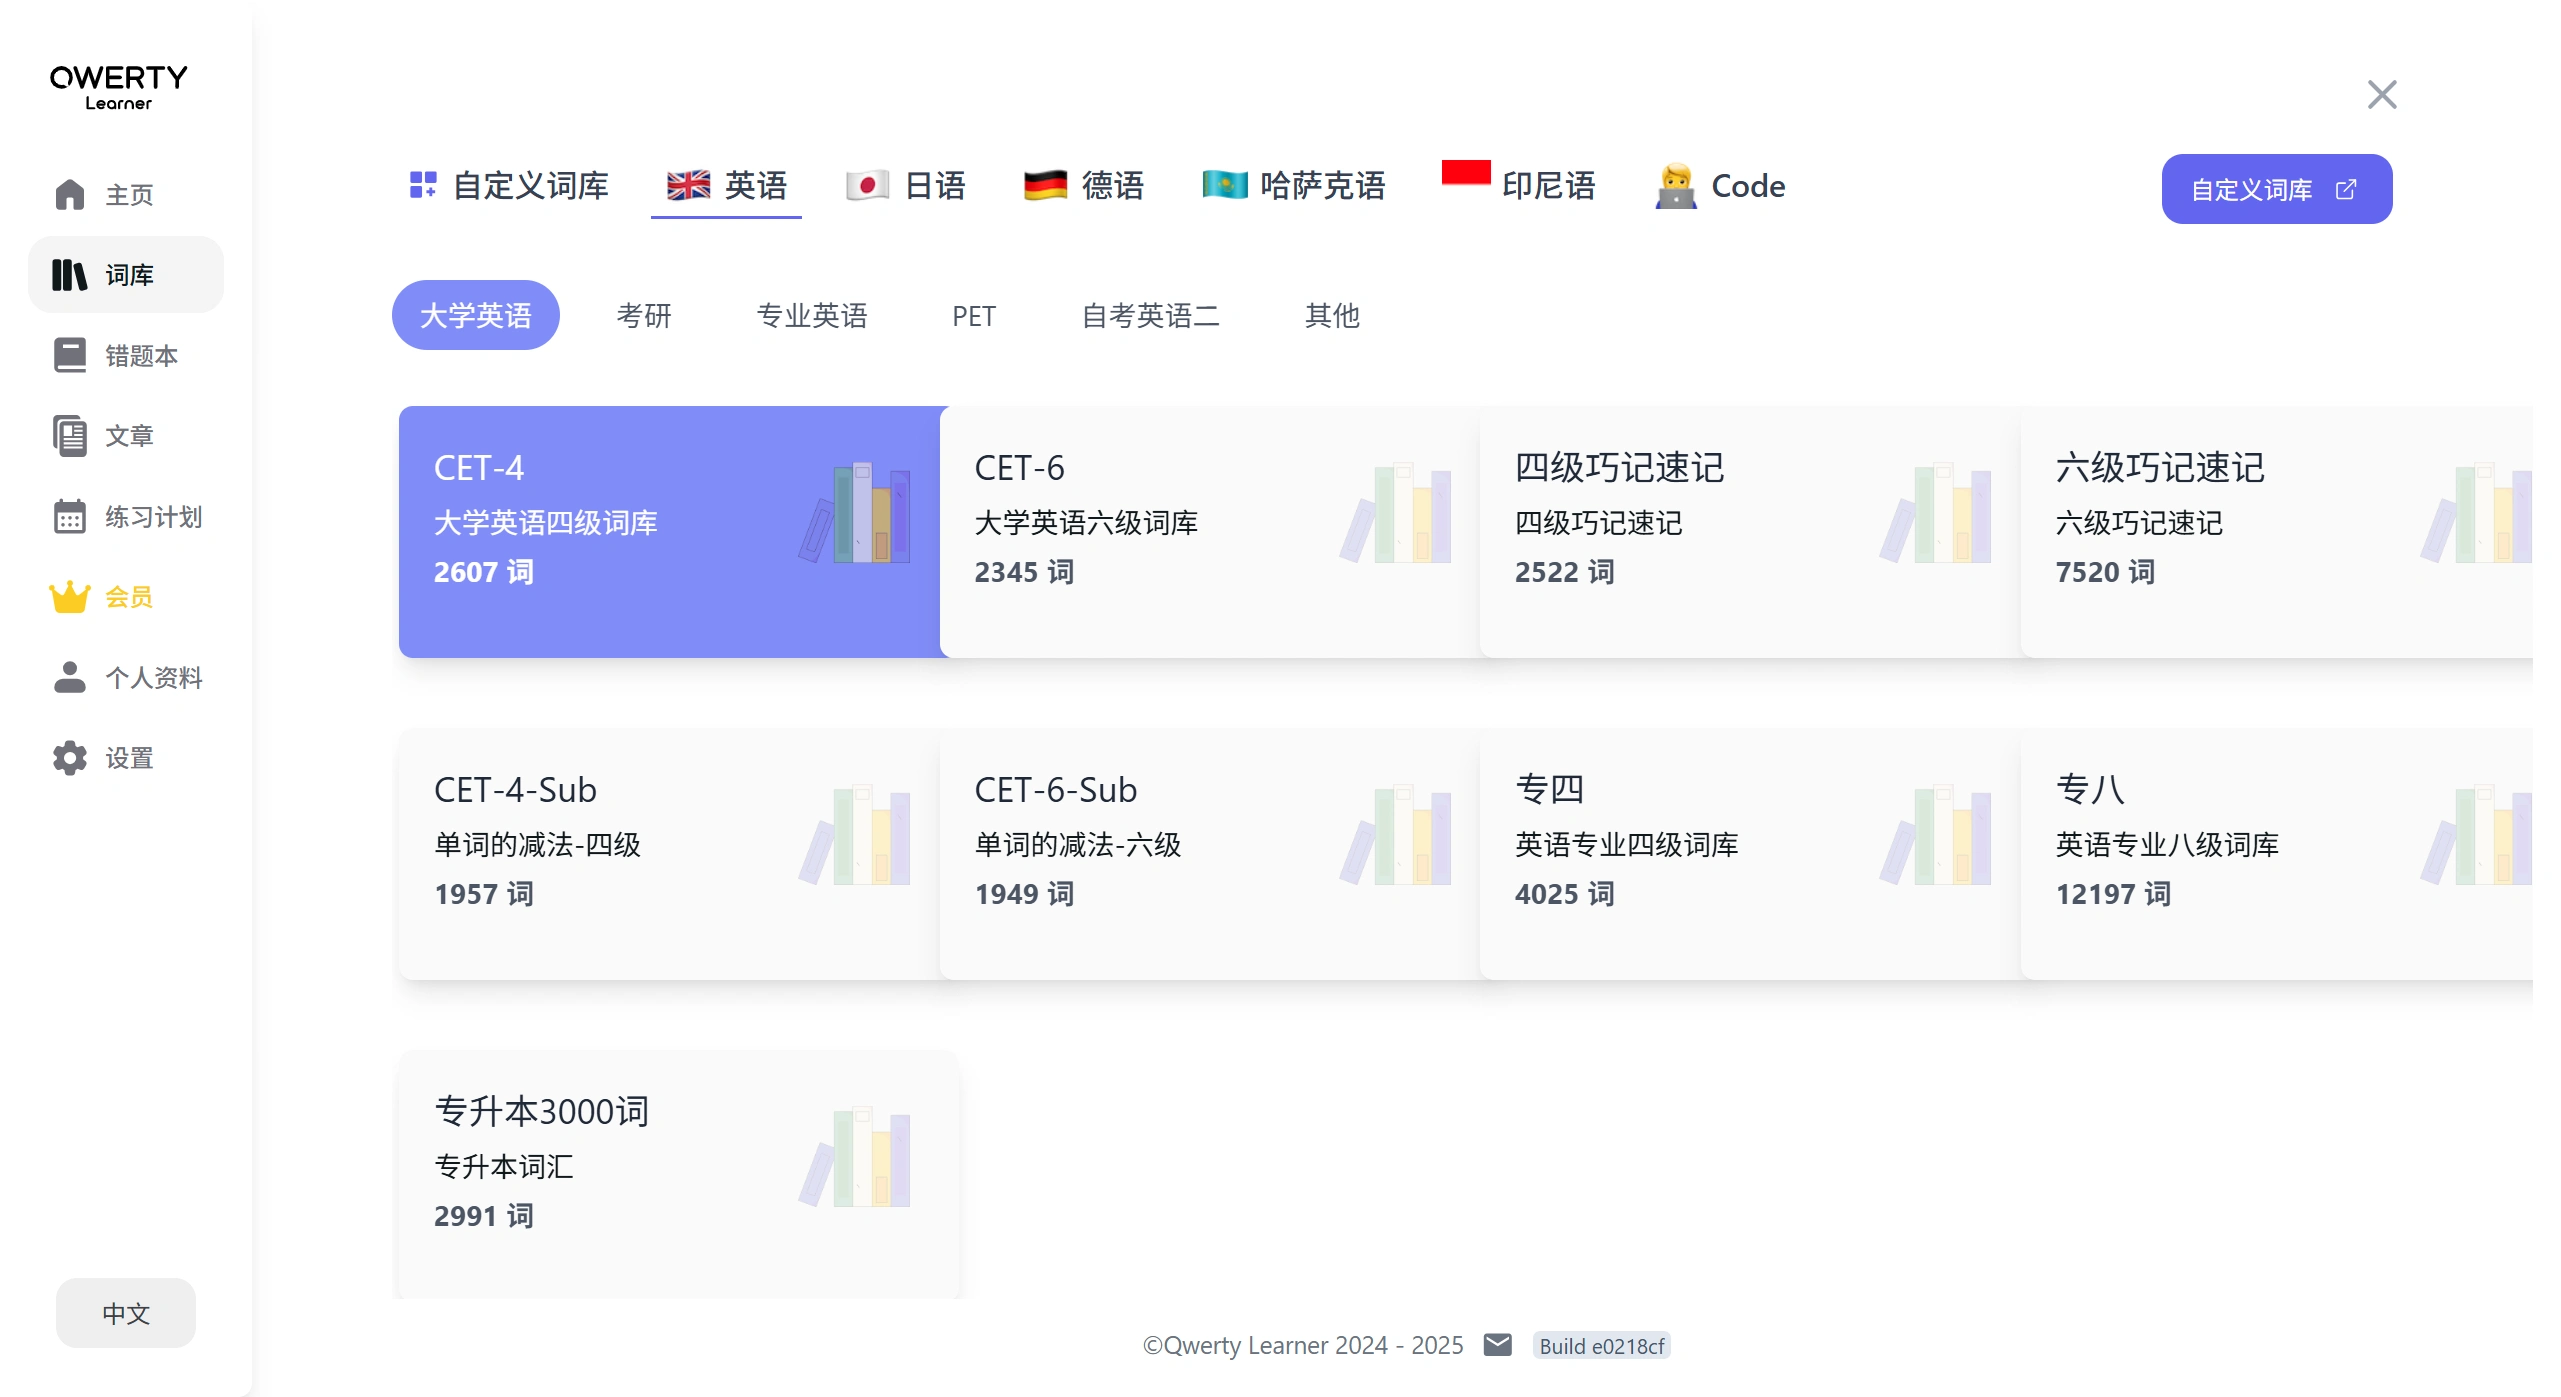
Task: Open the 文章 articles icon
Action: coord(70,436)
